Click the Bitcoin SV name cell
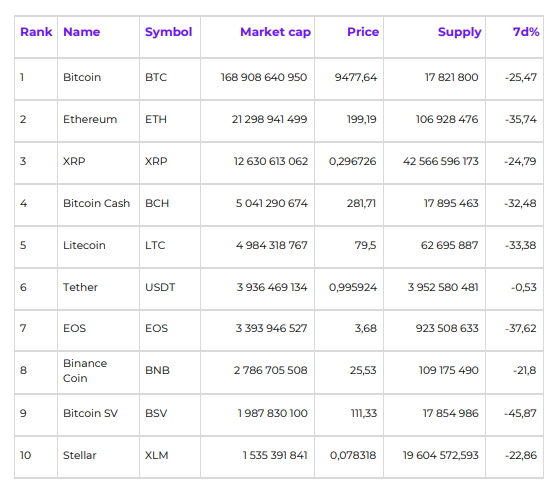557x487 pixels. [x=90, y=413]
